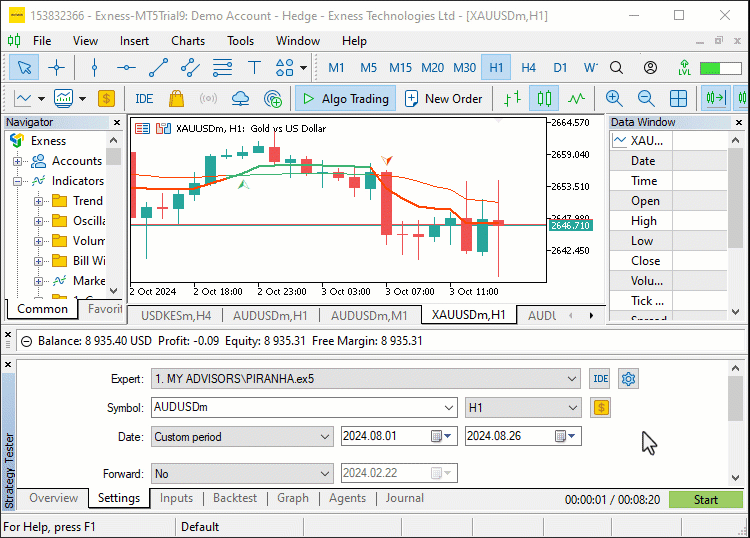This screenshot has height=538, width=750.
Task: Click the LVL signal level icon
Action: coord(684,67)
